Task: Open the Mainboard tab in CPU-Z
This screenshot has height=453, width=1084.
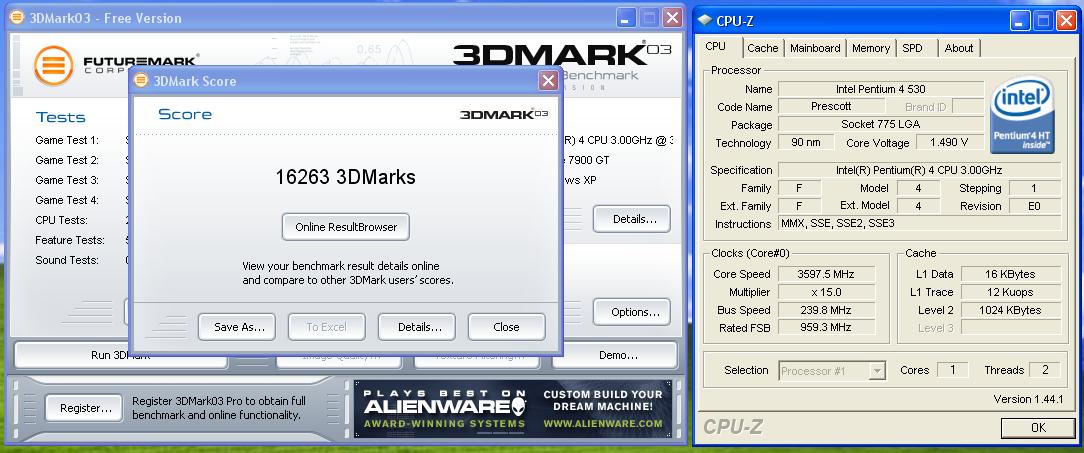Action: click(815, 48)
